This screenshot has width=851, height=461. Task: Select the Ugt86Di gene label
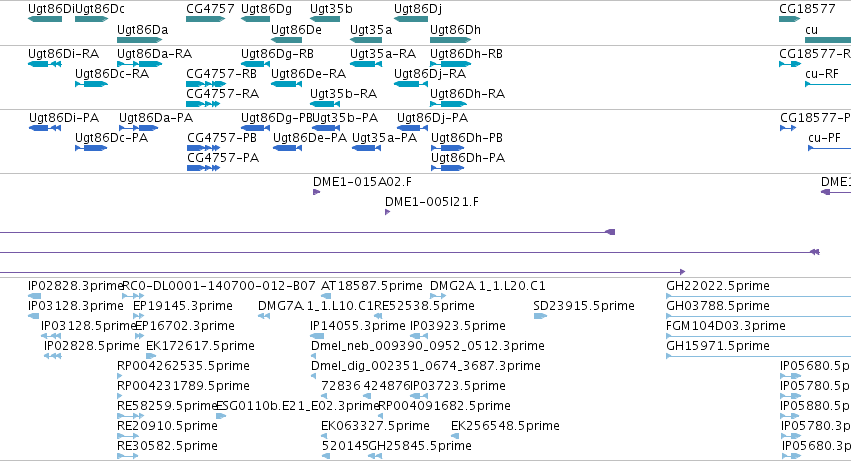[52, 9]
